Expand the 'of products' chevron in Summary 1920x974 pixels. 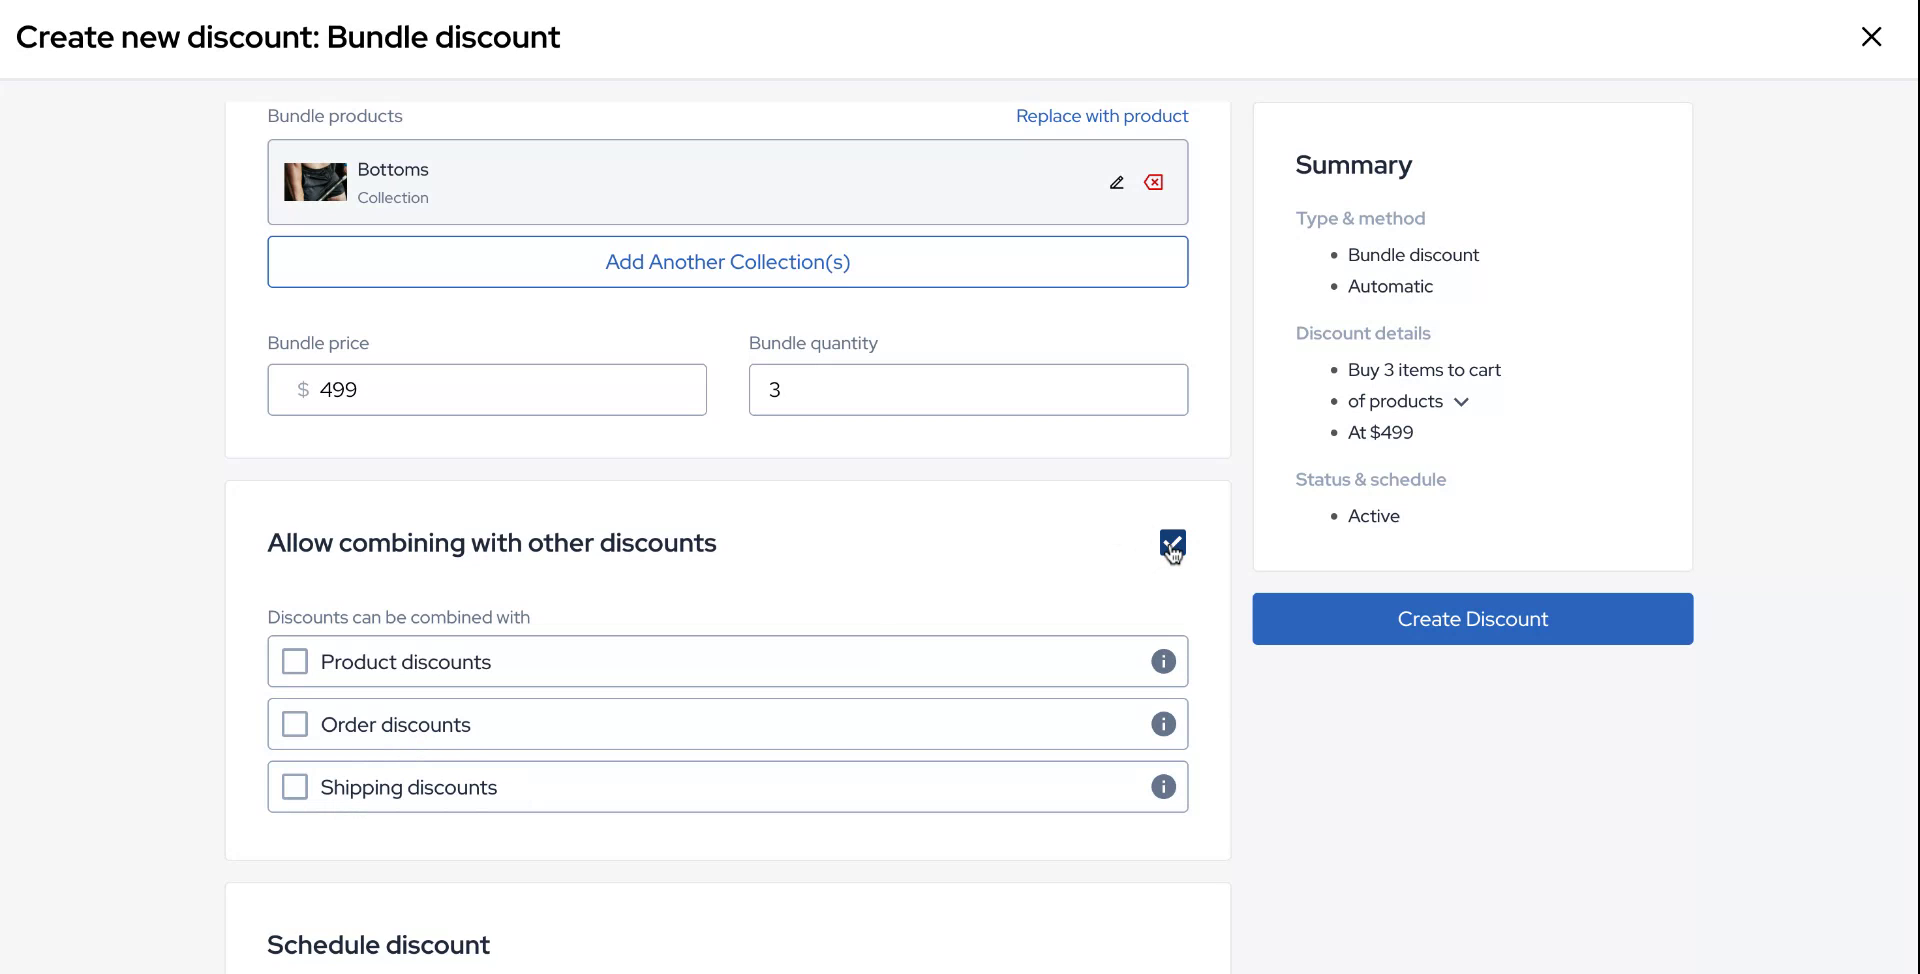[x=1461, y=402]
